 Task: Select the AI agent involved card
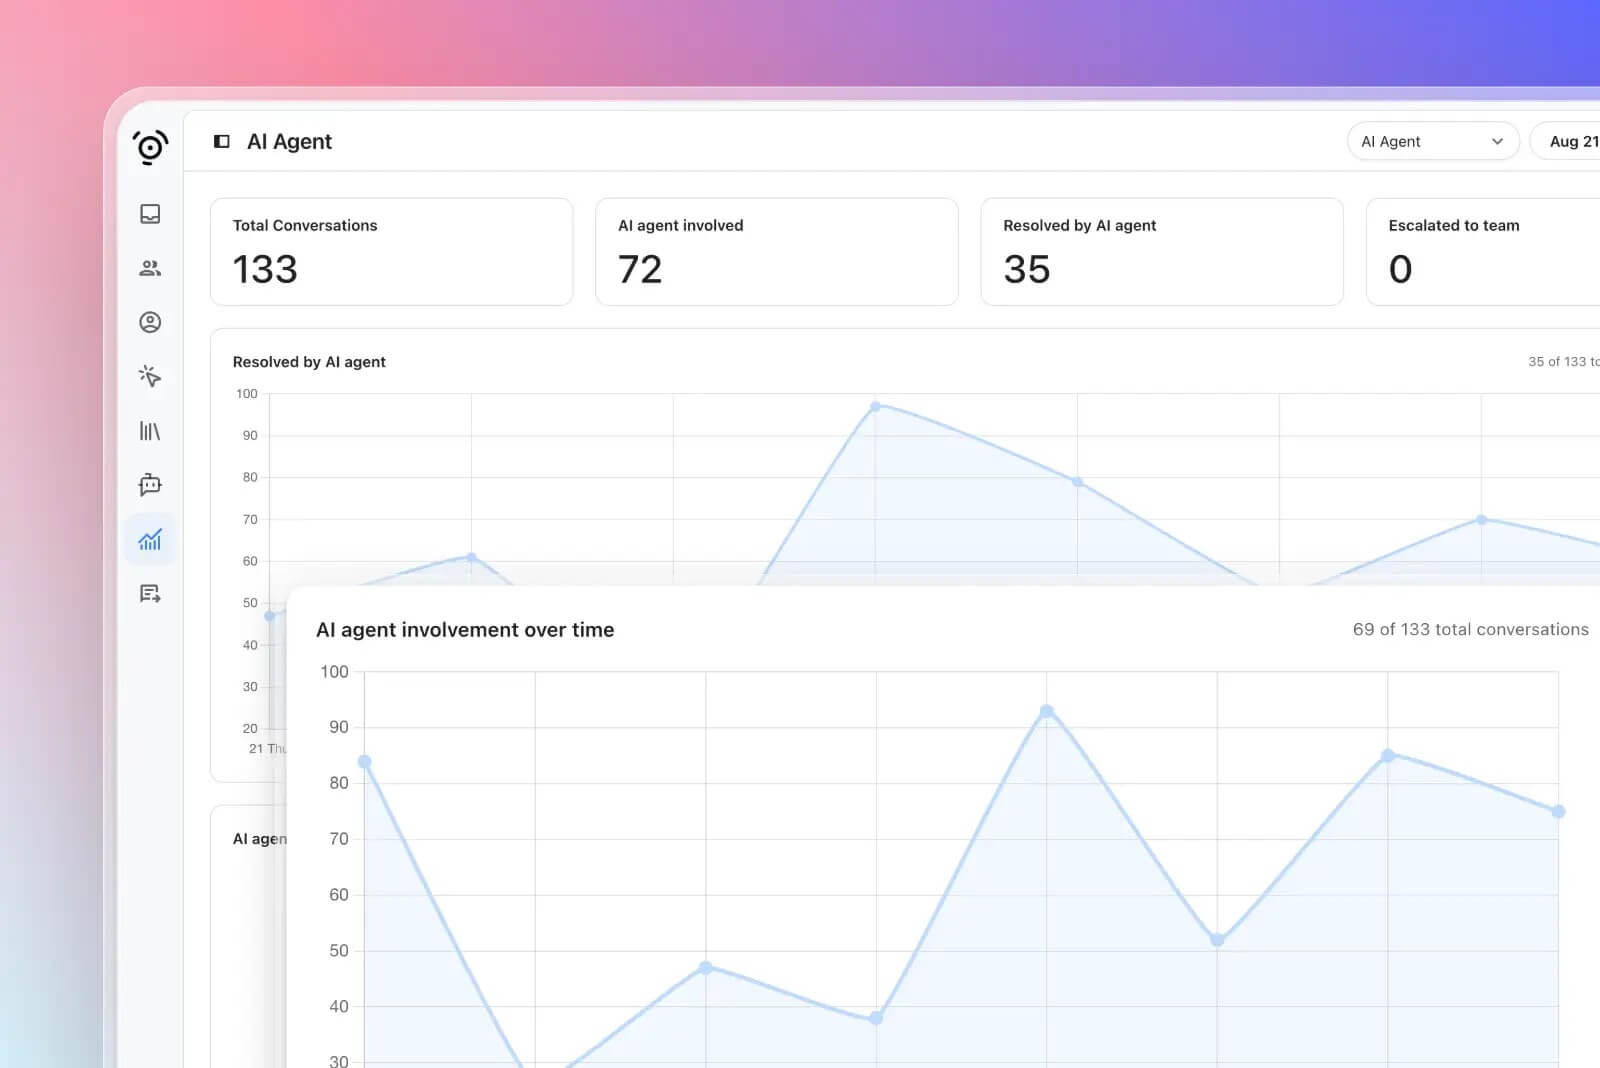(x=777, y=252)
